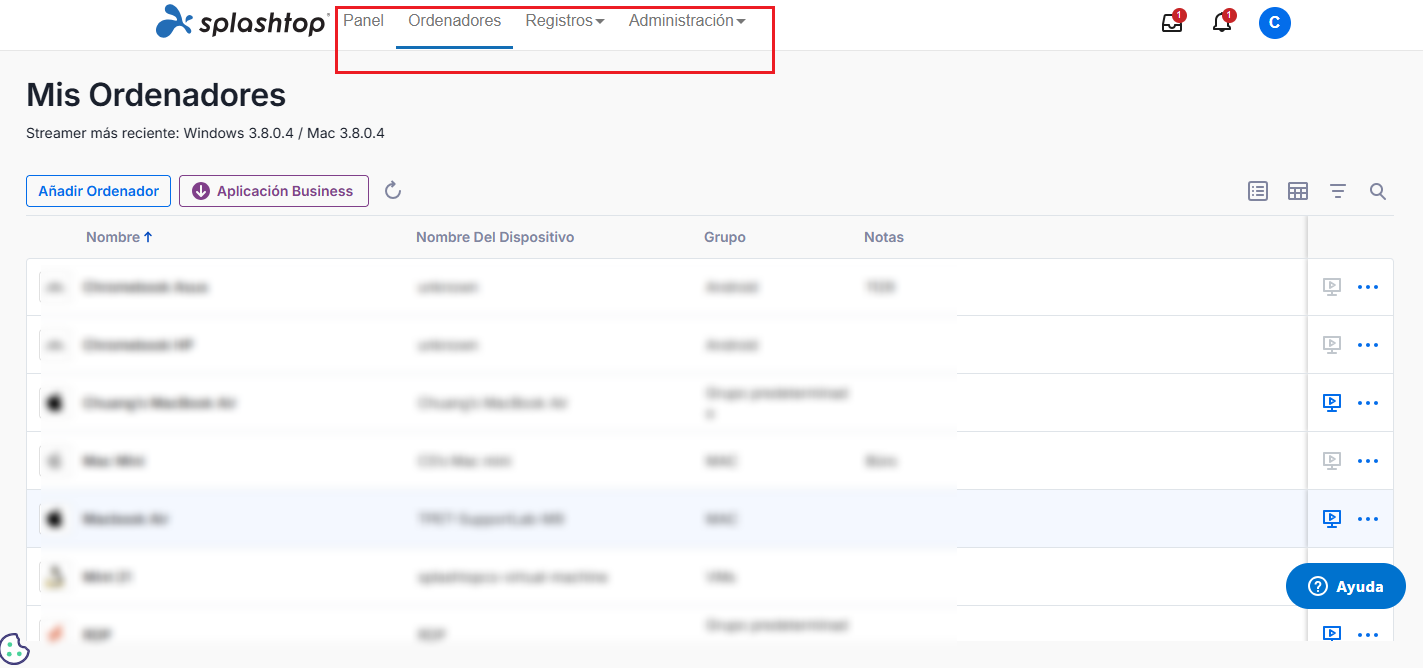Connect icon for Chromebook HP row

tap(1331, 345)
